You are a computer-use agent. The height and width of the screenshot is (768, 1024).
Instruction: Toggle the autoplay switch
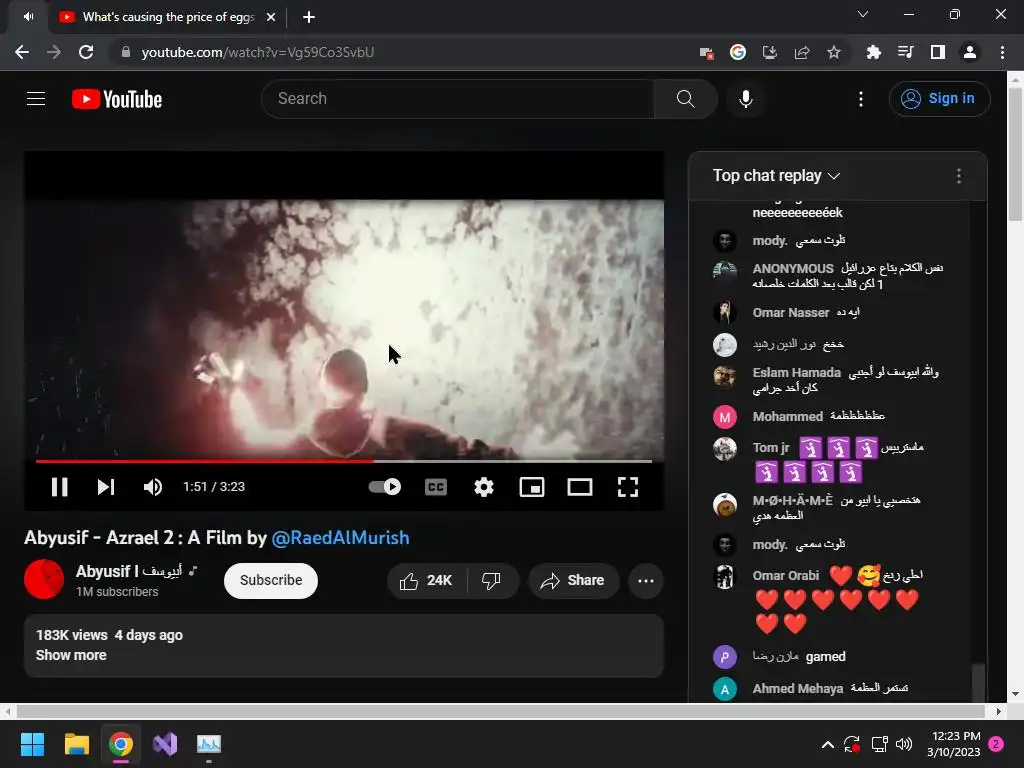click(x=385, y=487)
